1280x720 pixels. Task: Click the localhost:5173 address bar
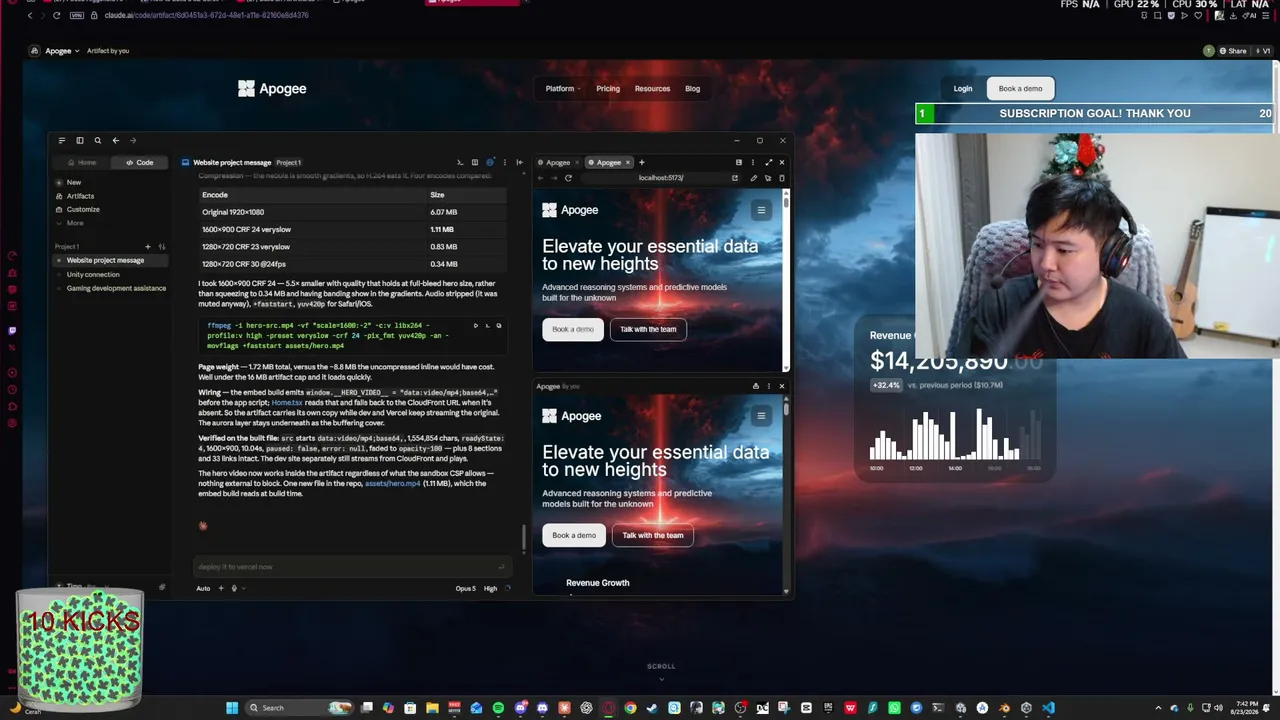[x=660, y=178]
